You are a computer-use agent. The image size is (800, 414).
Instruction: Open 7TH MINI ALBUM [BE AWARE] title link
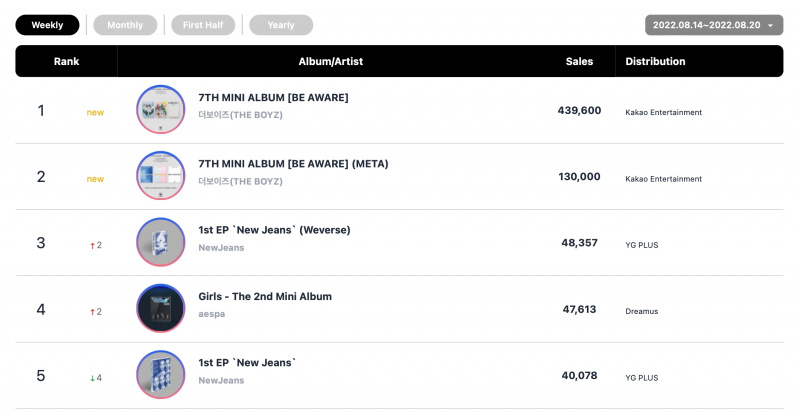(273, 98)
